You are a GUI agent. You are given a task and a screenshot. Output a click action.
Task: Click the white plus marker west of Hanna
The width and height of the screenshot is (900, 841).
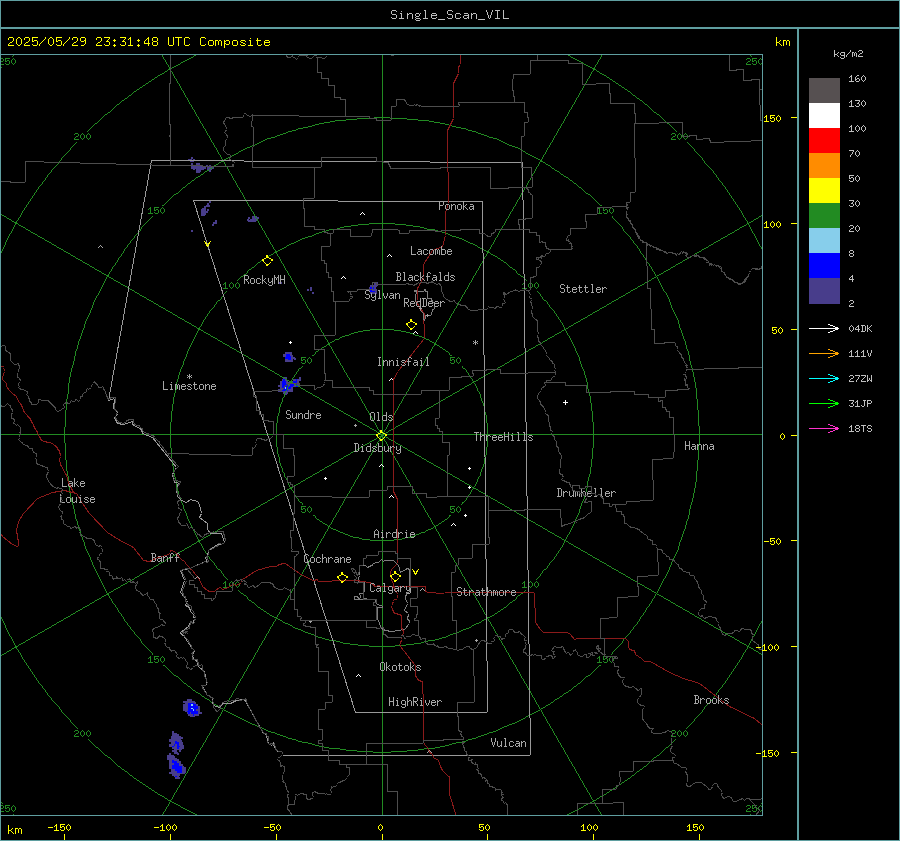[565, 402]
